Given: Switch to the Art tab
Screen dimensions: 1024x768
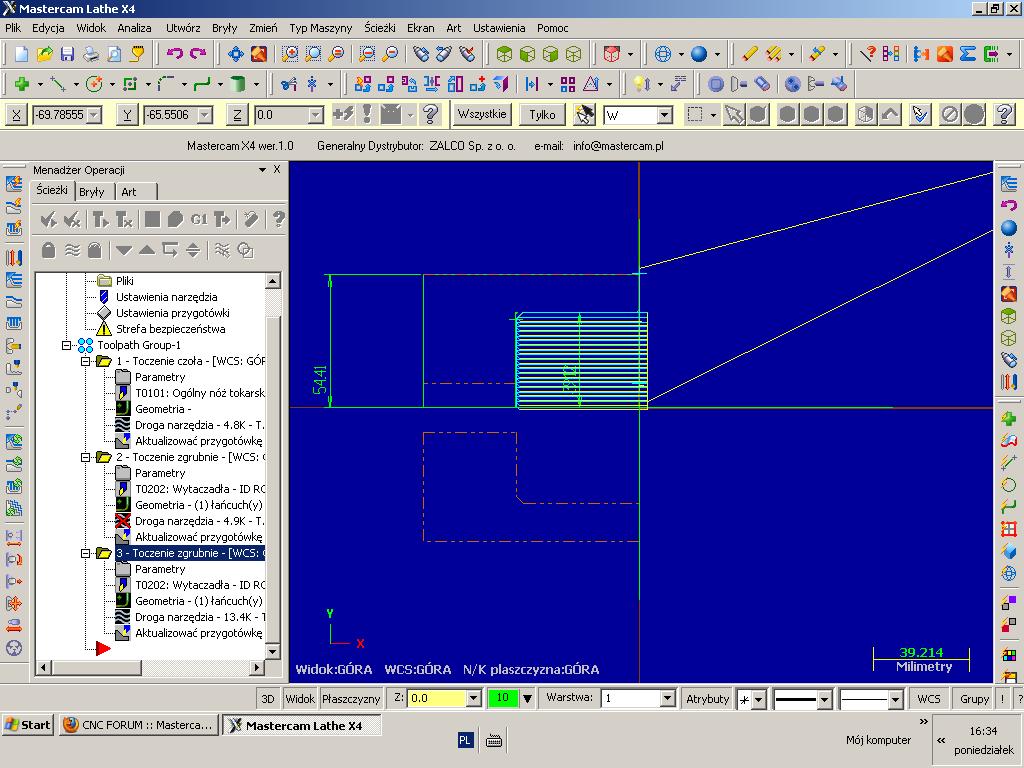Looking at the screenshot, I should tap(129, 192).
